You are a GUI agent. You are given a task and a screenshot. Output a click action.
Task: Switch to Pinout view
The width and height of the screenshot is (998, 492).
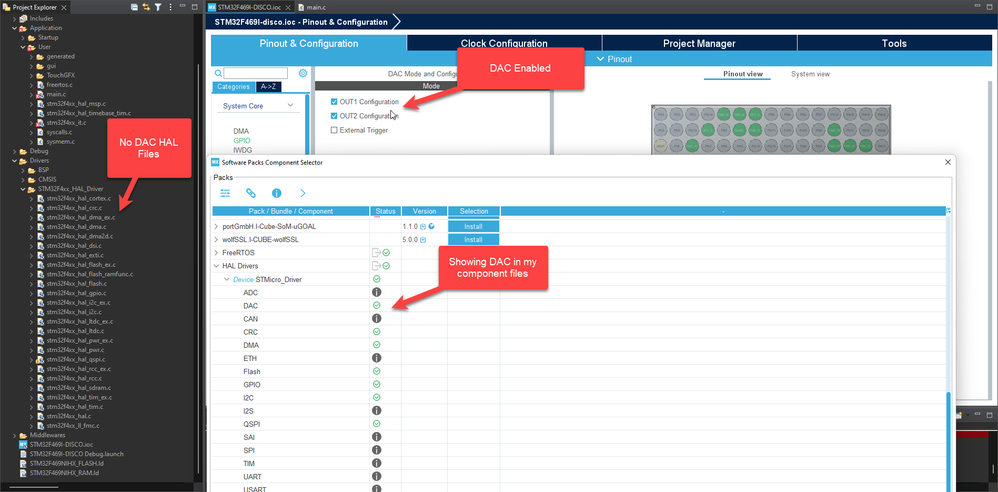[x=743, y=74]
